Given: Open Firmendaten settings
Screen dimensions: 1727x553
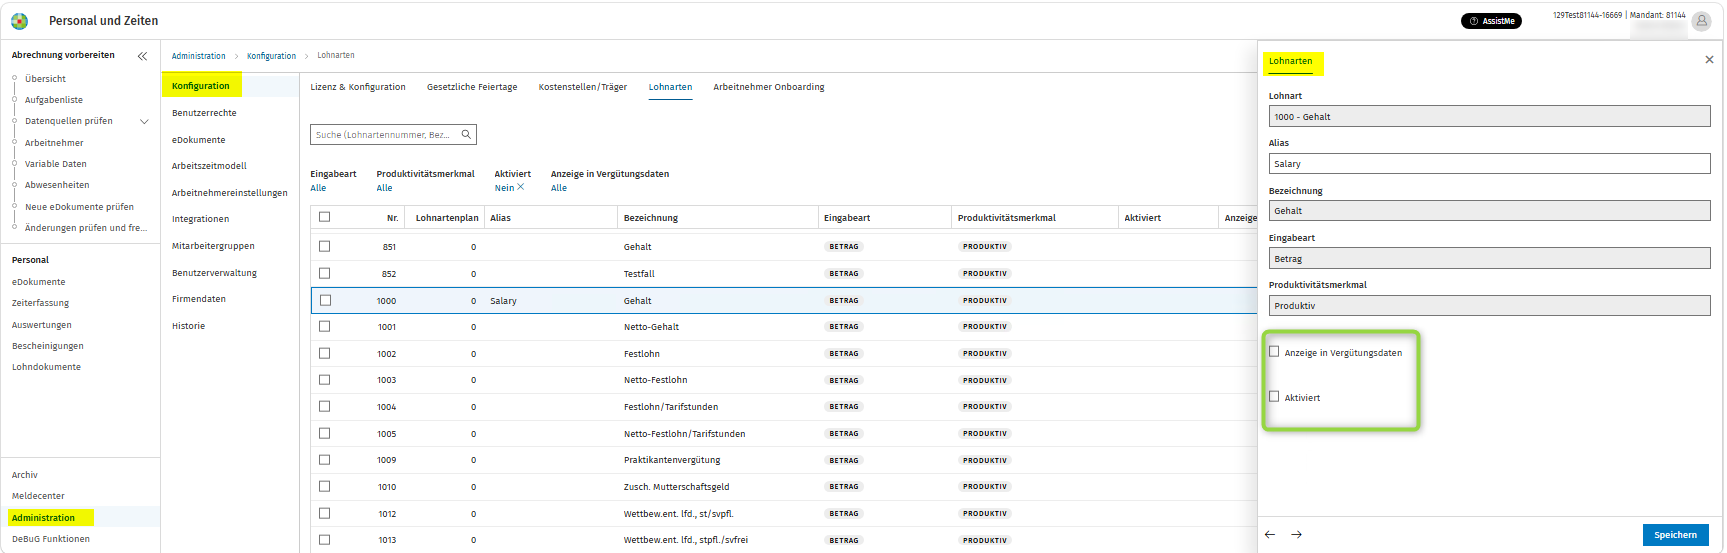Looking at the screenshot, I should pos(198,299).
